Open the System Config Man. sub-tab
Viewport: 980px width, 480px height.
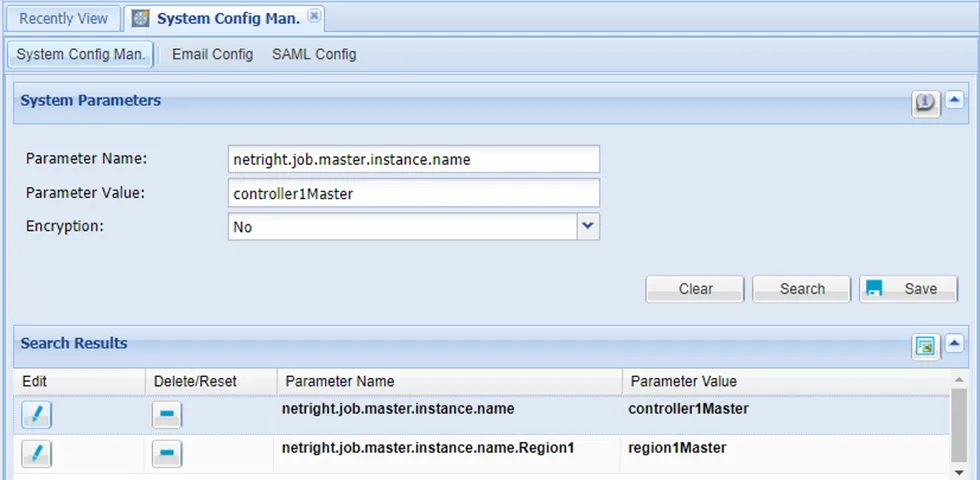tap(80, 54)
